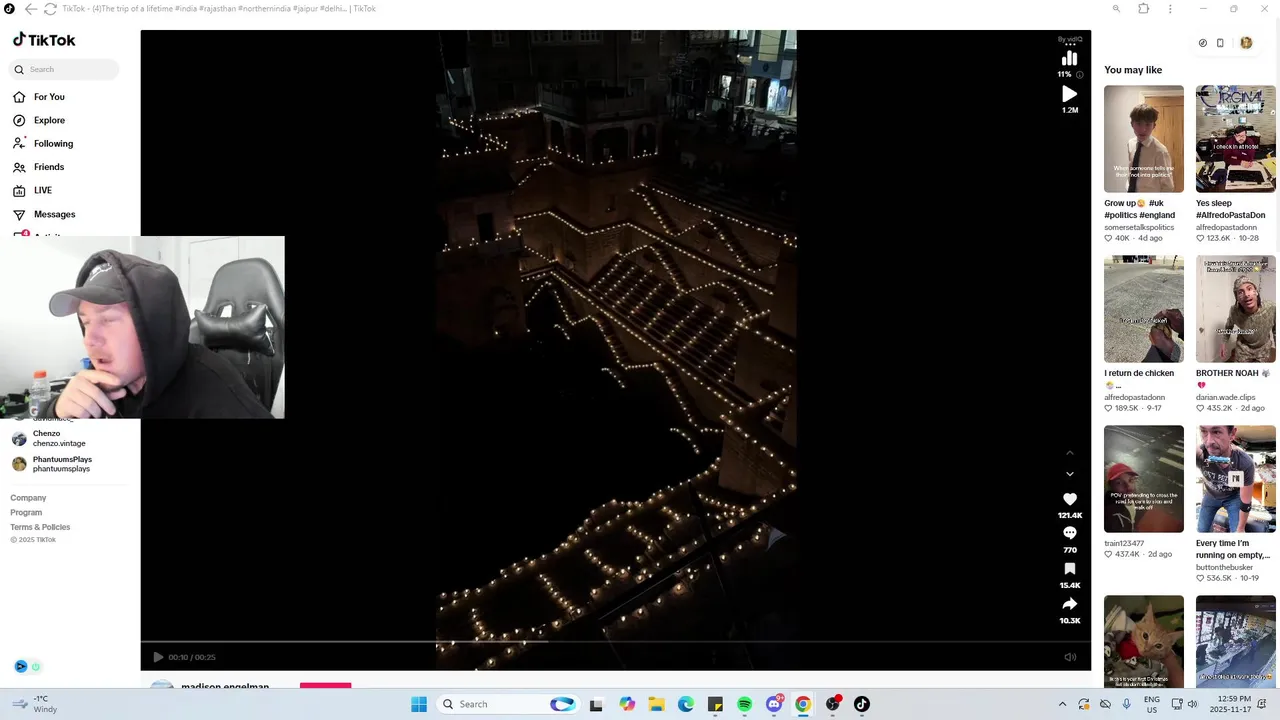Open Copilot from the taskbar
Image resolution: width=1280 pixels, height=720 pixels.
tap(627, 704)
